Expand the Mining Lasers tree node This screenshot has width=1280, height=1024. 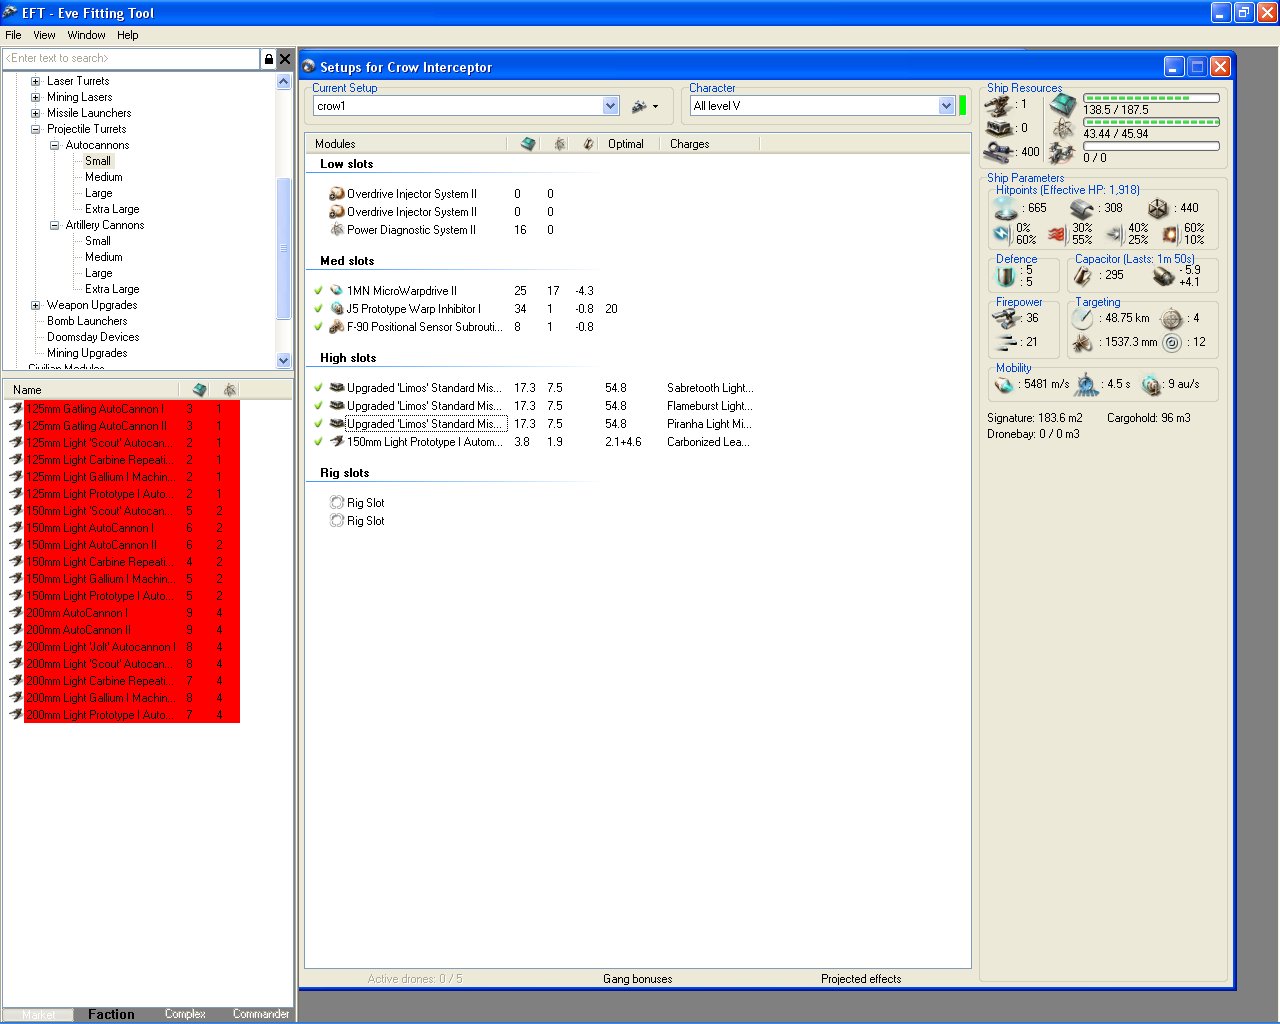coord(36,97)
